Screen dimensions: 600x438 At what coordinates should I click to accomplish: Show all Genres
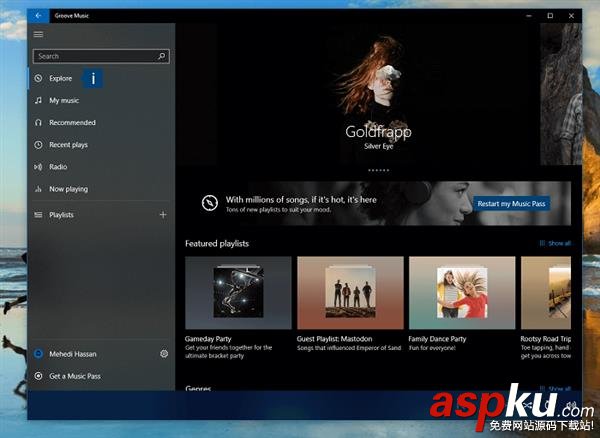[x=555, y=388]
